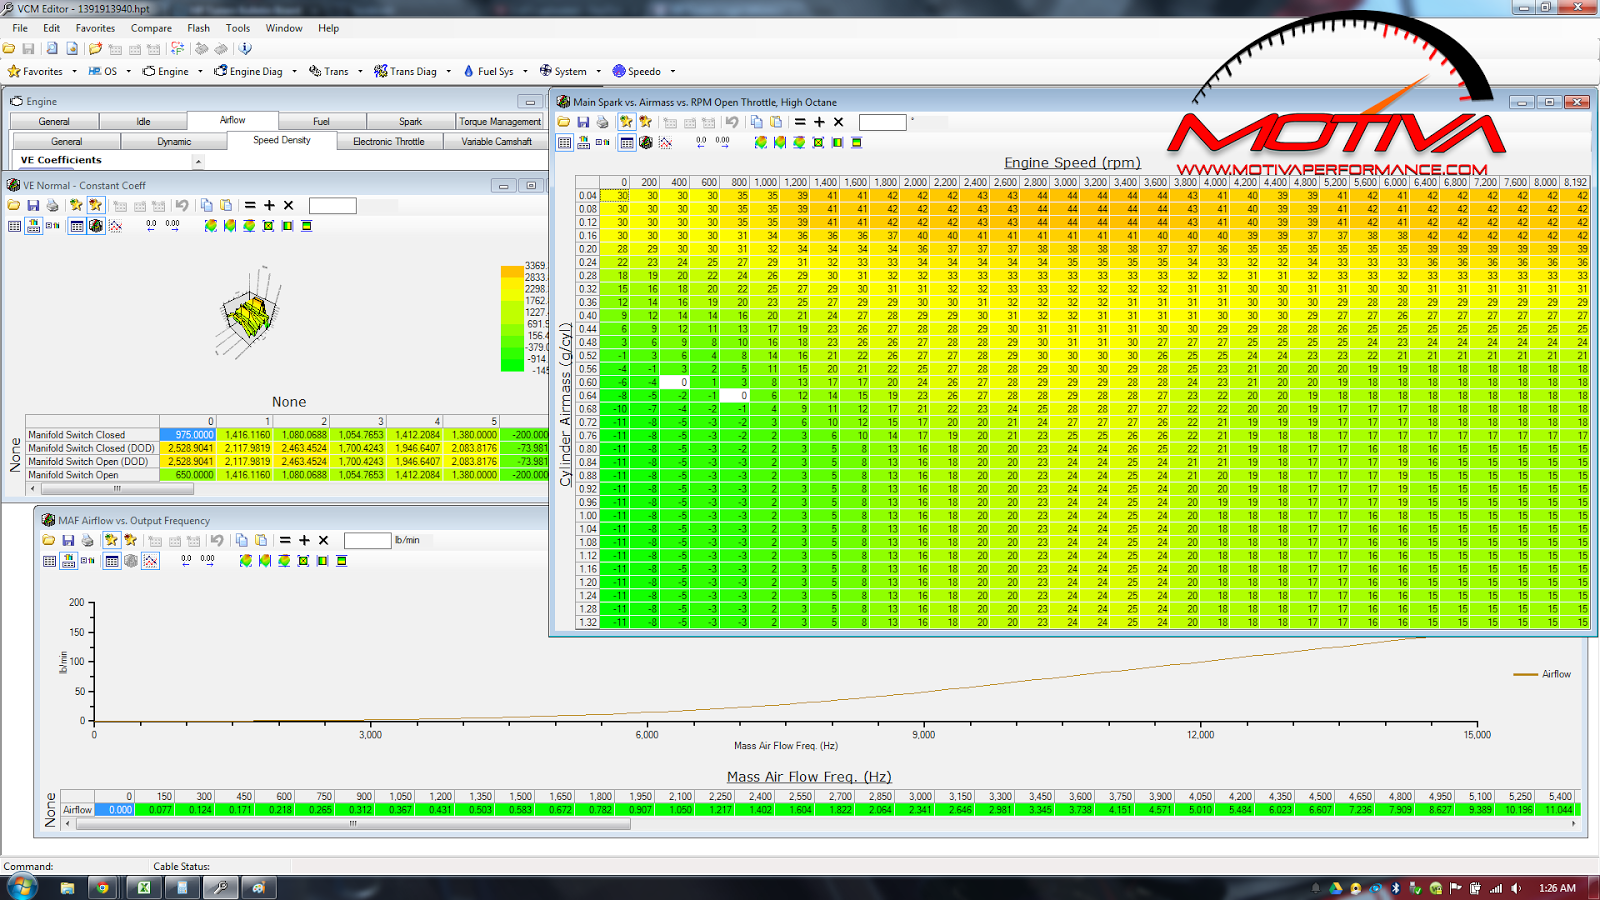Switch to the Speed Density tab
The height and width of the screenshot is (900, 1600).
point(282,140)
